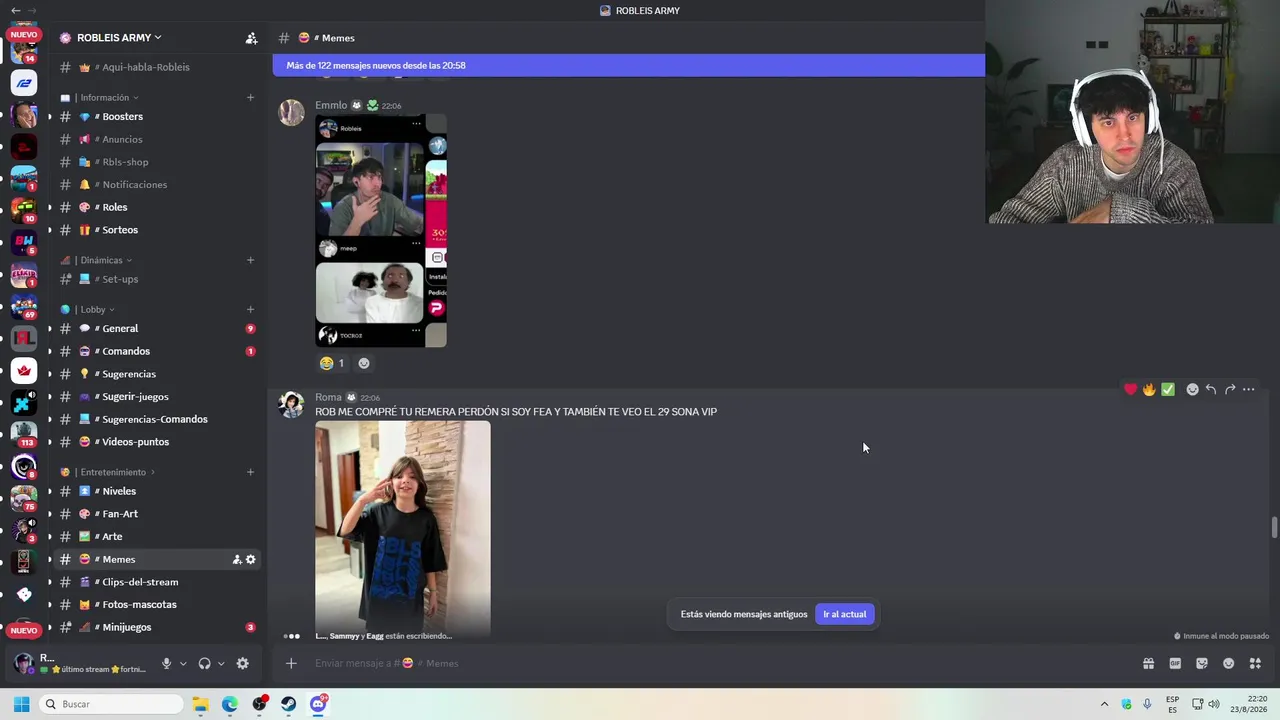This screenshot has height=720, width=1280.
Task: Expand the arrow beside the Sorteos channel
Action: click(x=50, y=230)
